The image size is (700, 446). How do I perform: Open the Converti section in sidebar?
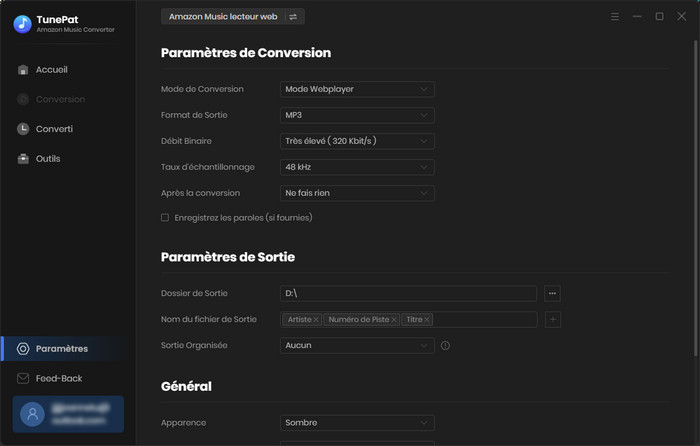[x=54, y=129]
